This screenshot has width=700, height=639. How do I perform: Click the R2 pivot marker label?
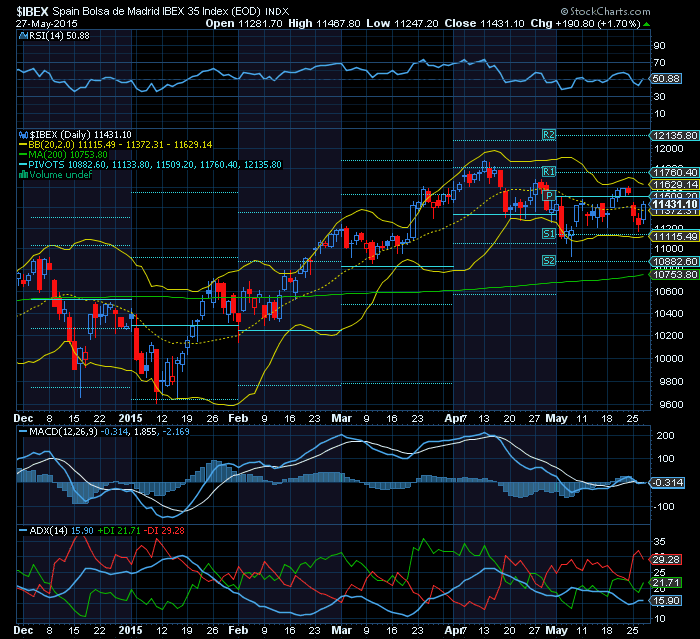(549, 134)
